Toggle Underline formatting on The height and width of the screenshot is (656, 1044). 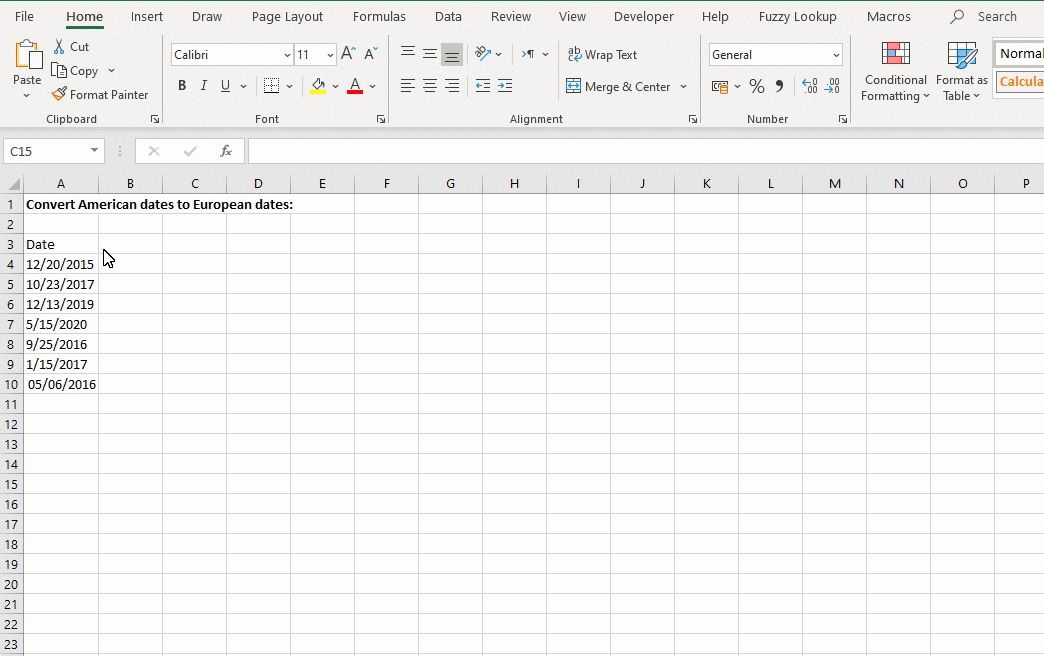point(225,86)
